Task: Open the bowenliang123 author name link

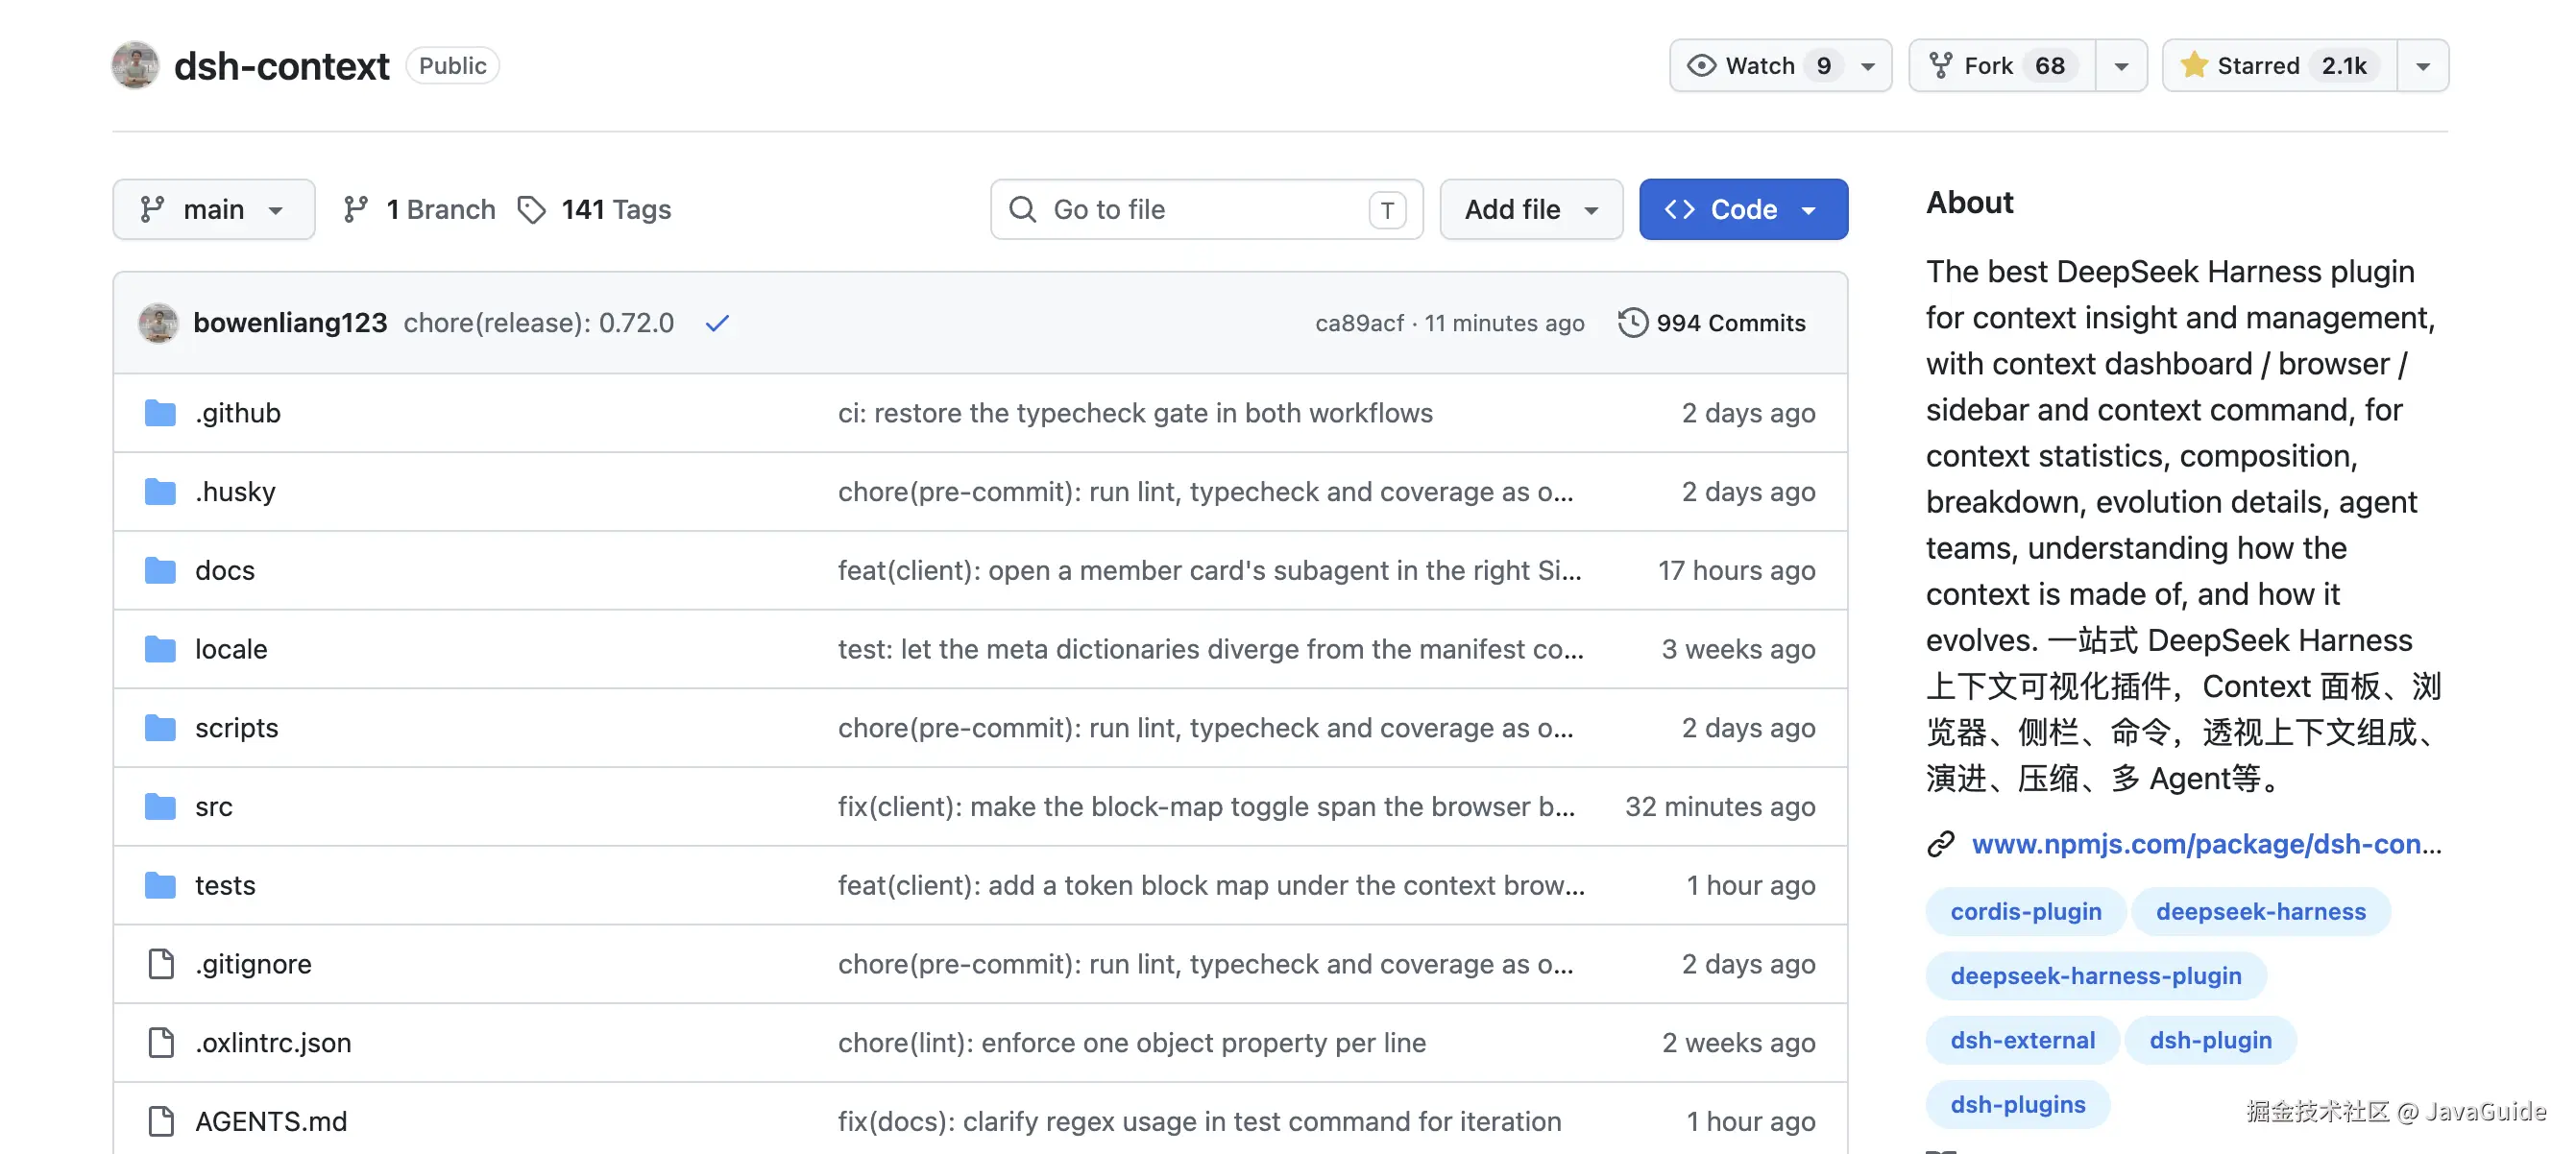Action: [290, 323]
